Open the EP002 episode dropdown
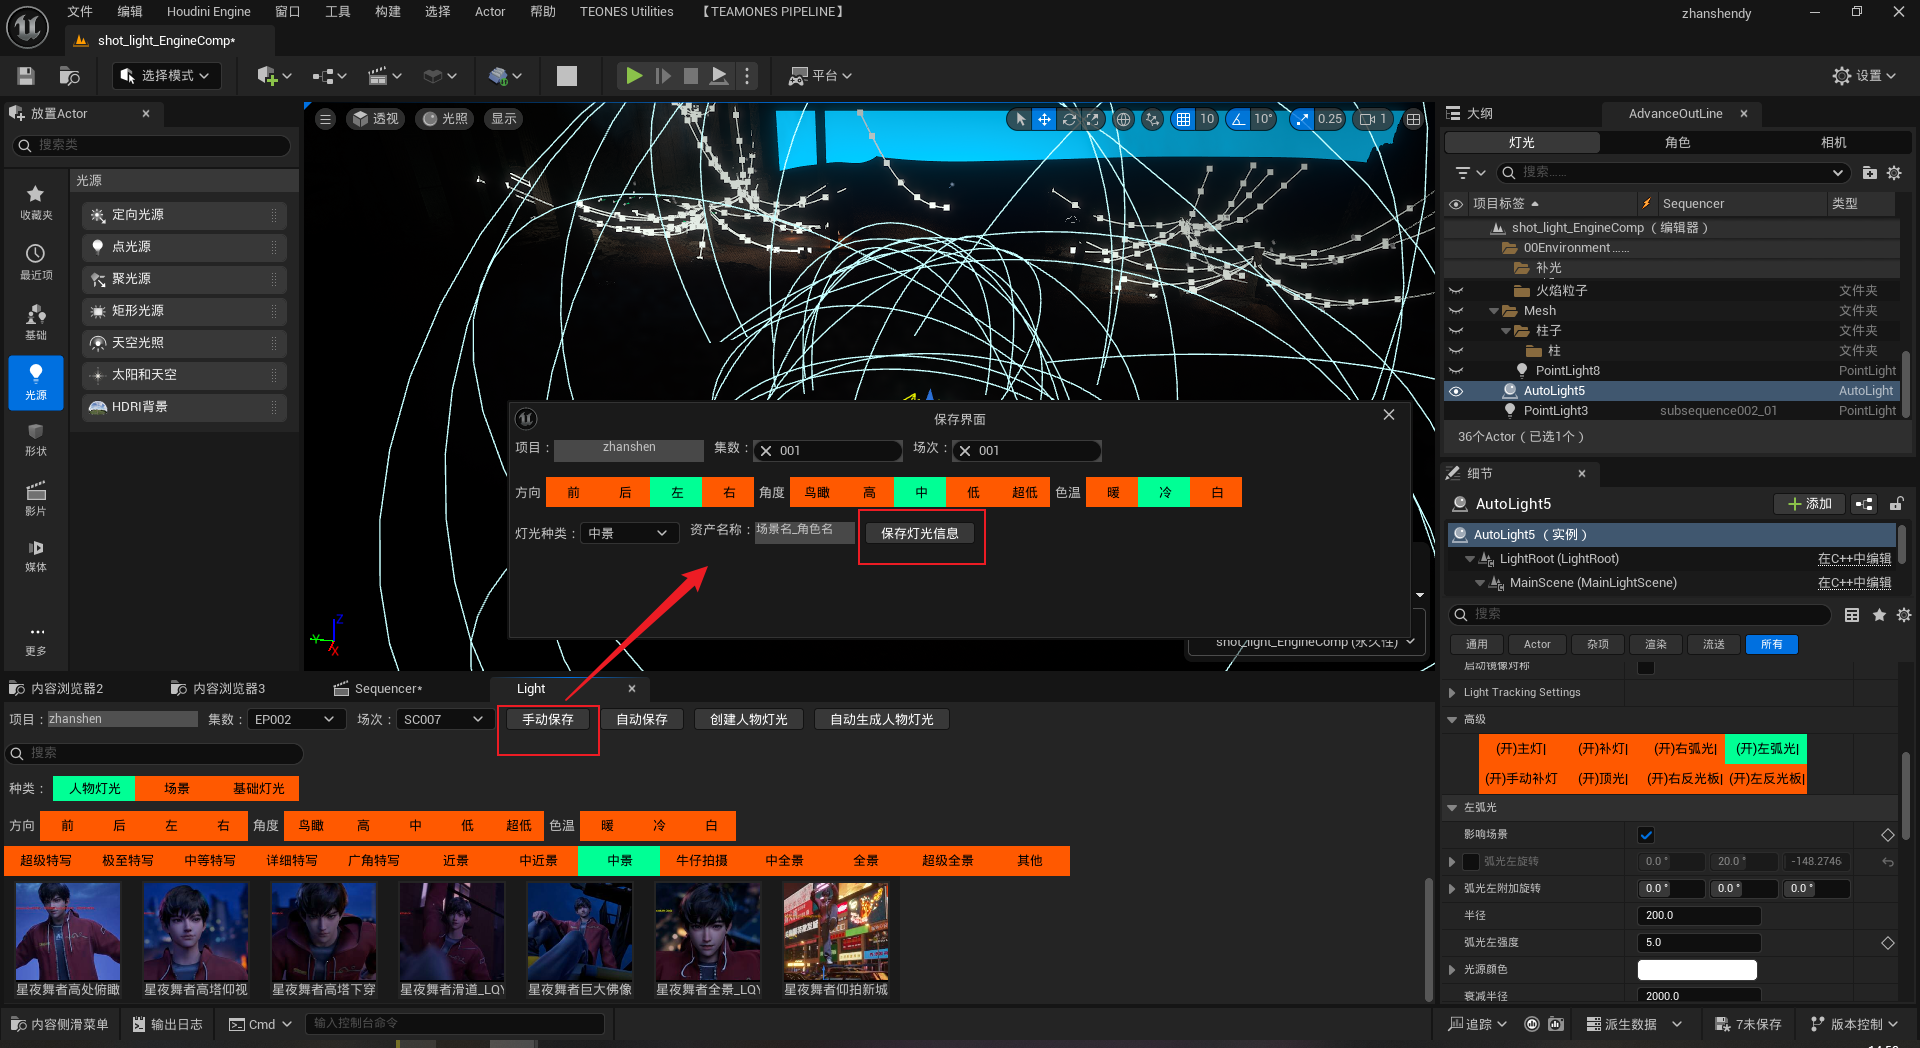The height and width of the screenshot is (1048, 1920). tap(294, 720)
